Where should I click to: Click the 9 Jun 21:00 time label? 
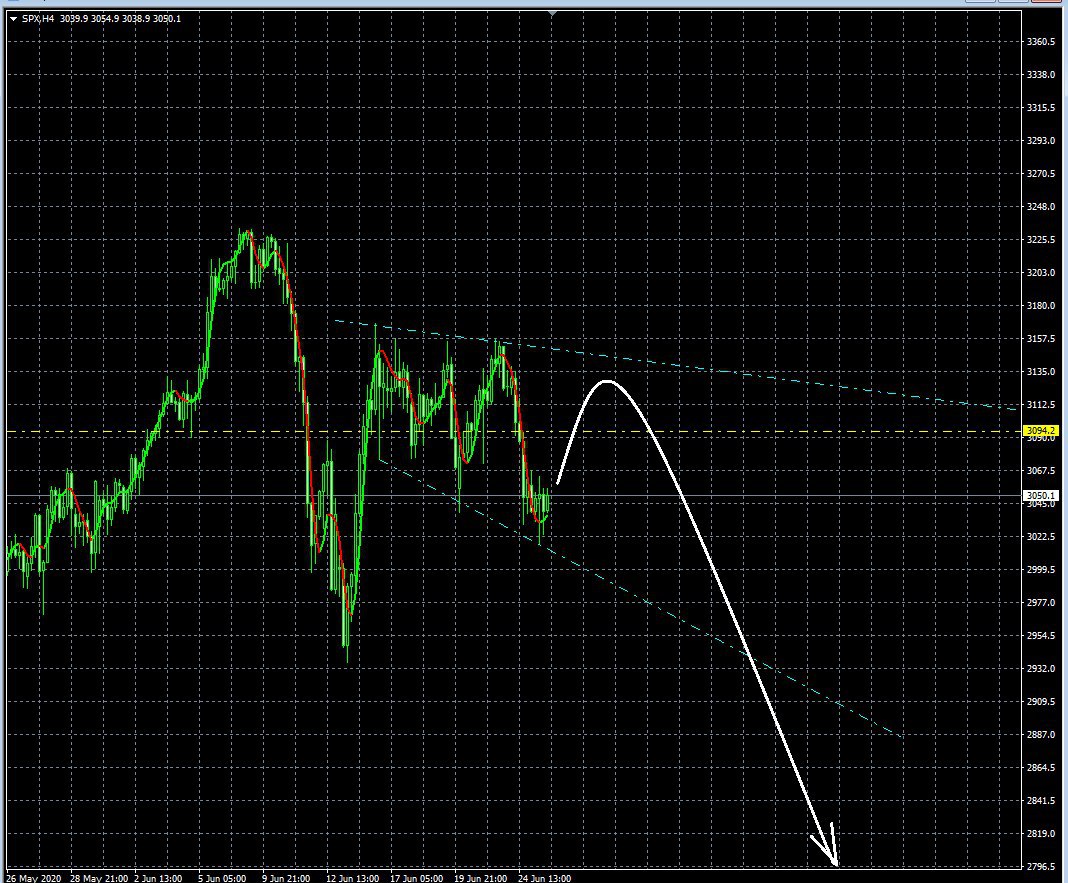[286, 878]
